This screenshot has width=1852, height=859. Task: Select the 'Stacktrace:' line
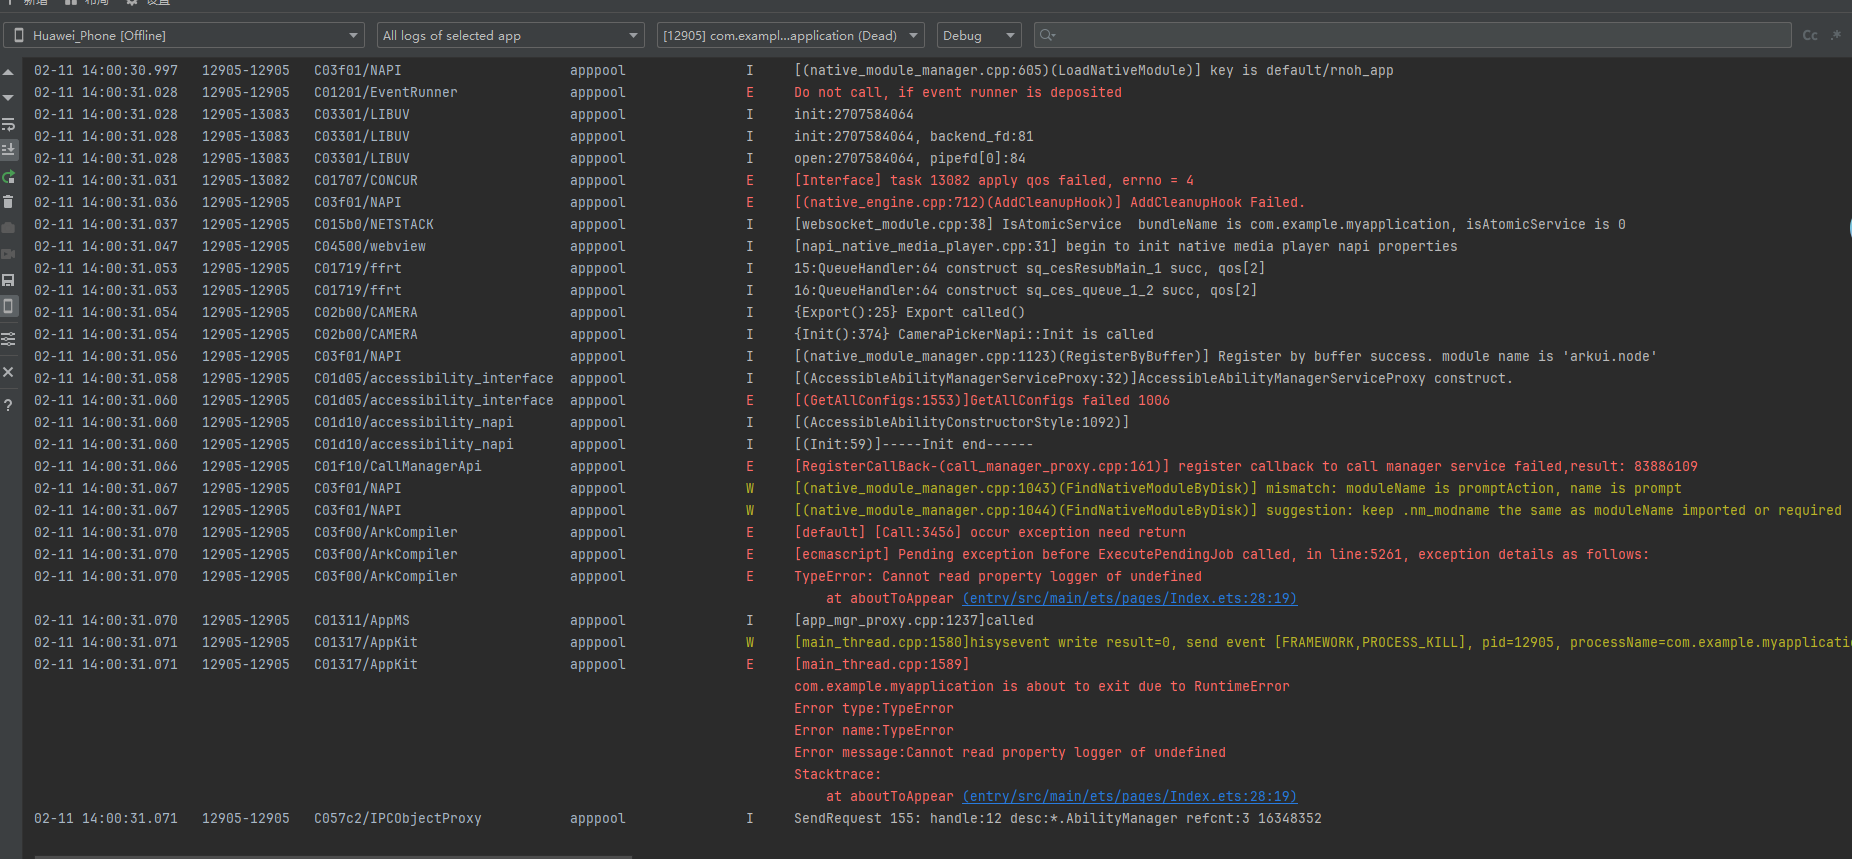point(837,774)
